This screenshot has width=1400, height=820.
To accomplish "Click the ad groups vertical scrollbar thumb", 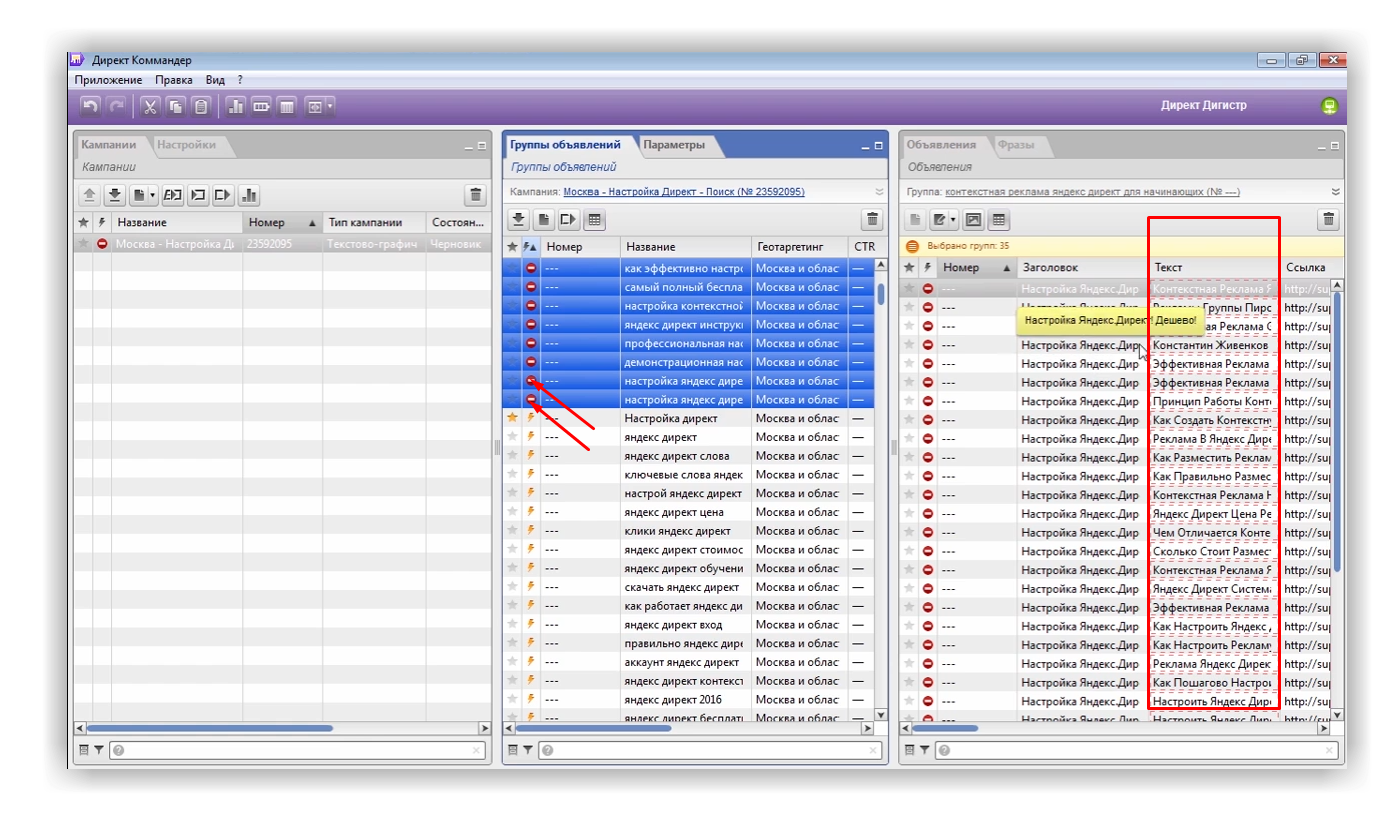I will click(881, 294).
